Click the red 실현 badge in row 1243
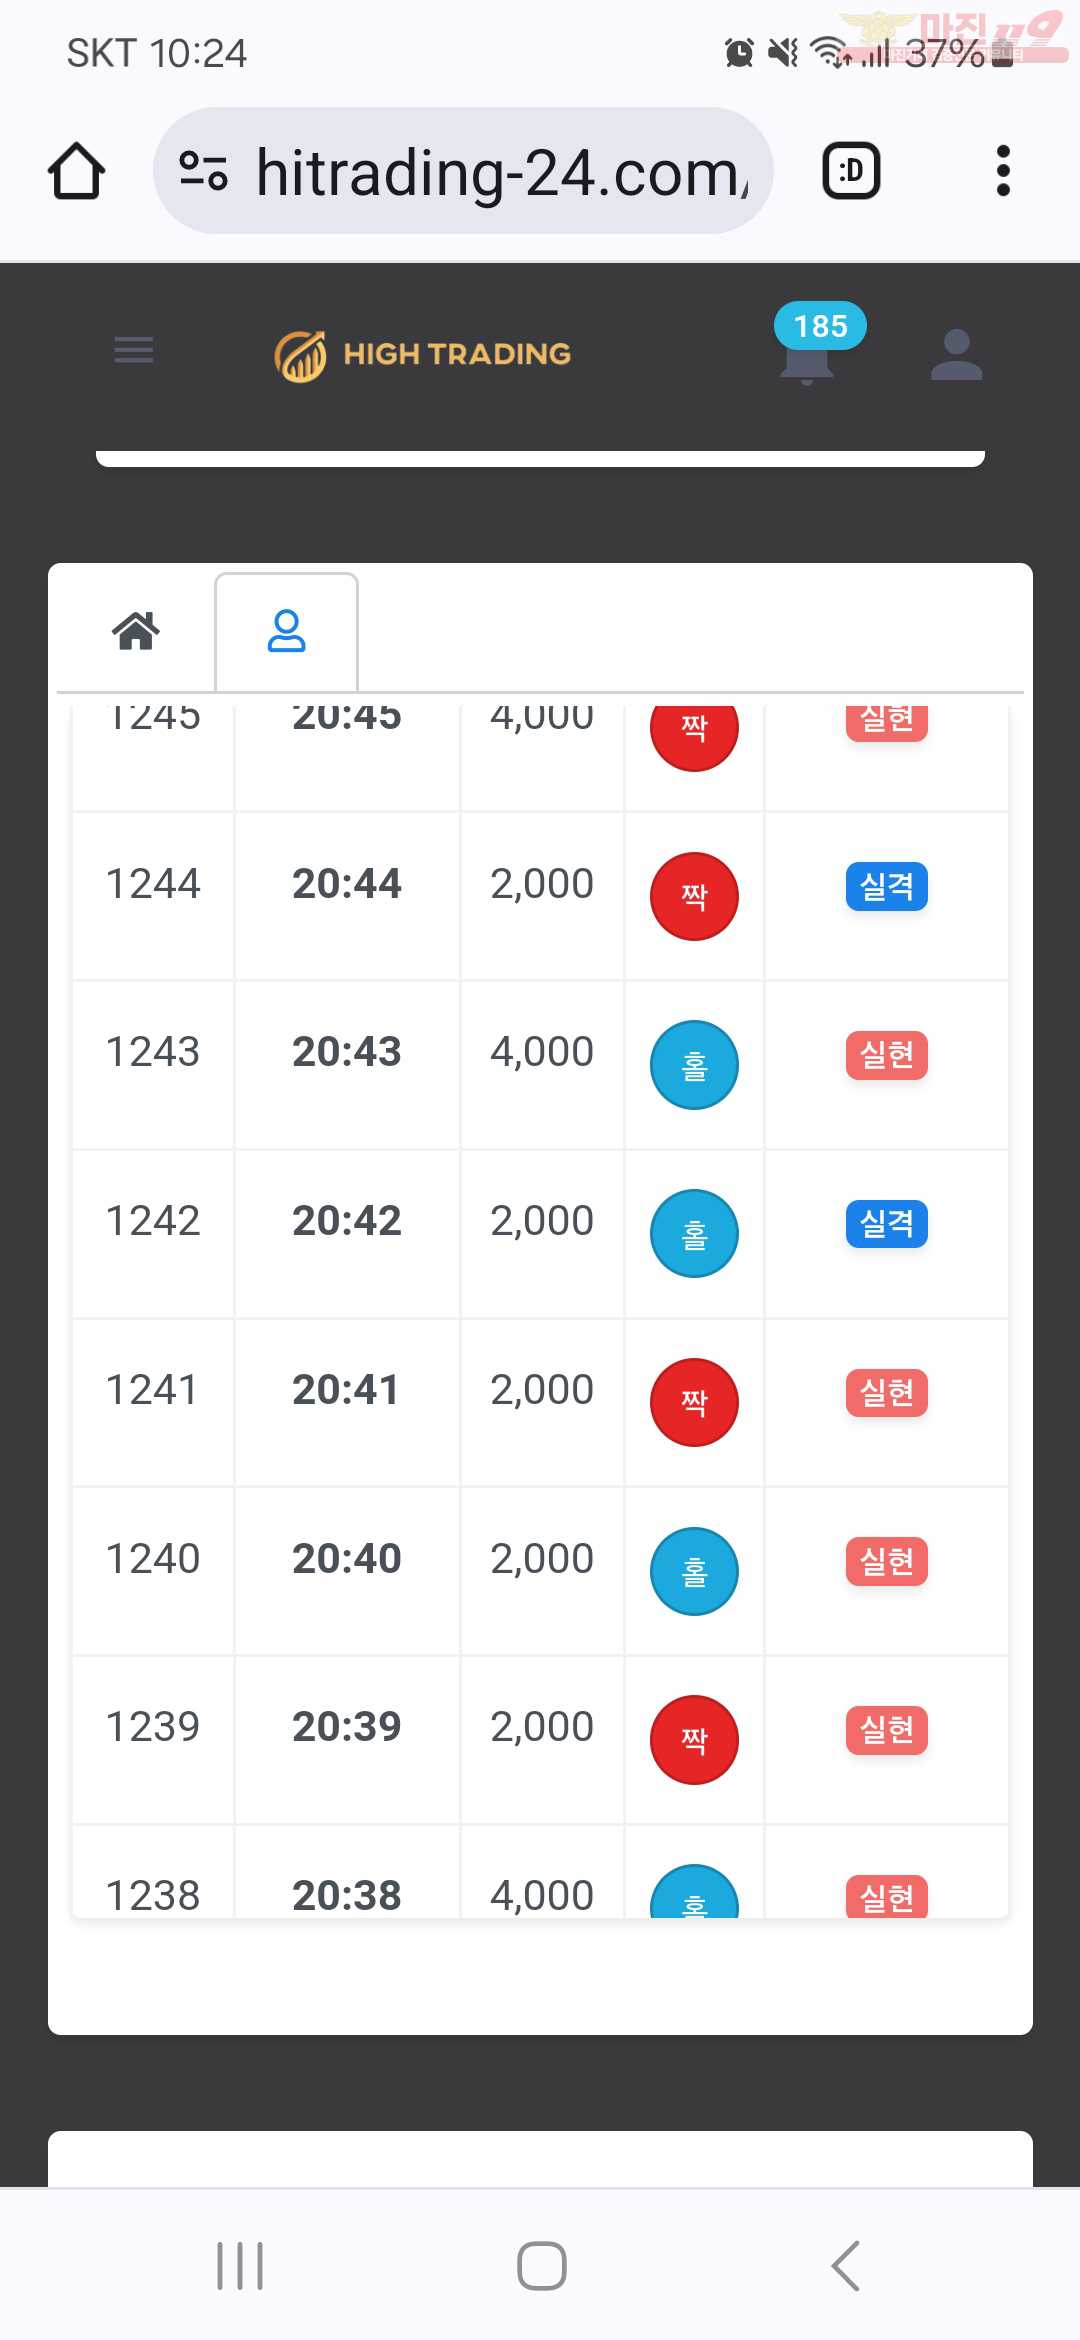Screen dimensions: 1080x2340 coord(887,1055)
